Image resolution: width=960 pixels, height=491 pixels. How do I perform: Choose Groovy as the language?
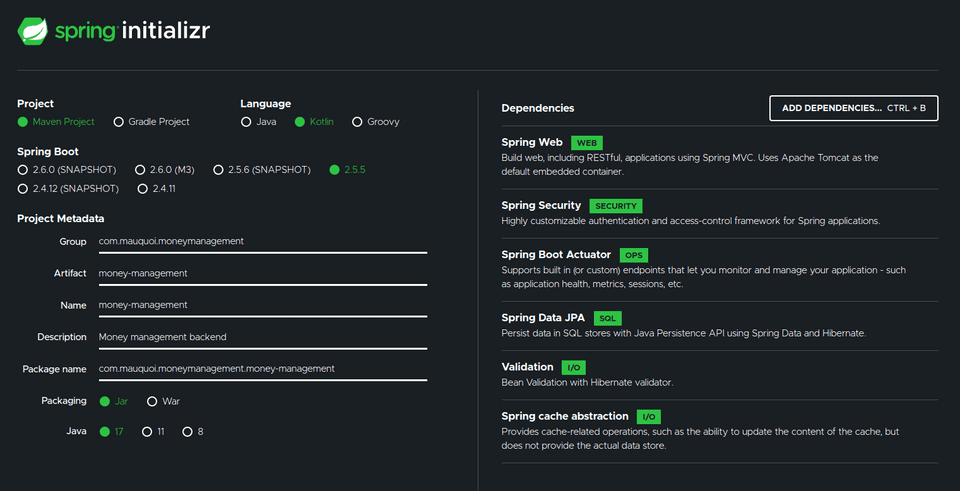(357, 122)
